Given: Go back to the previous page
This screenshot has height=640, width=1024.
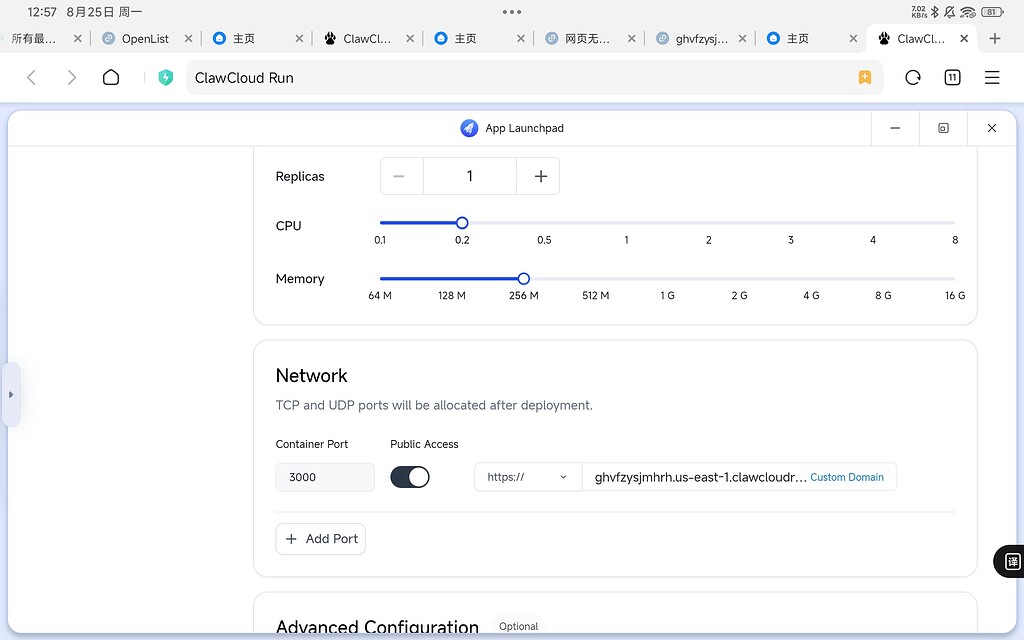Looking at the screenshot, I should (x=31, y=78).
